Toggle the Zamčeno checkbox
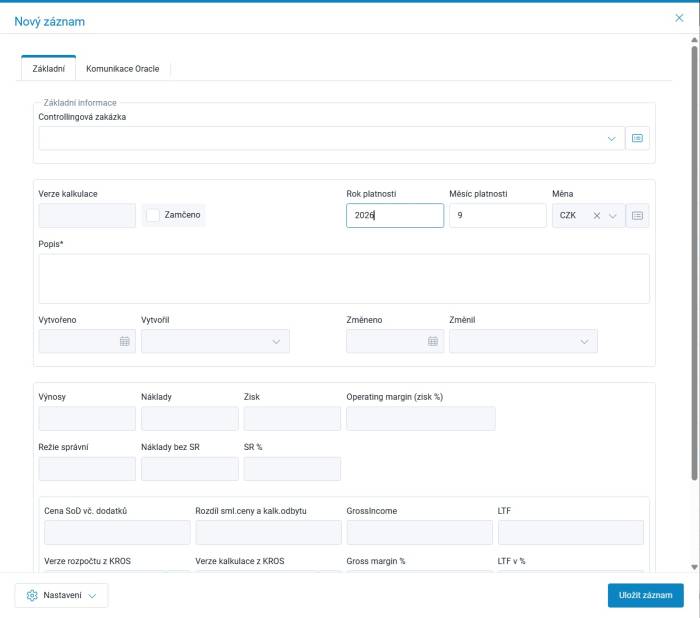700x618 pixels. [x=153, y=215]
